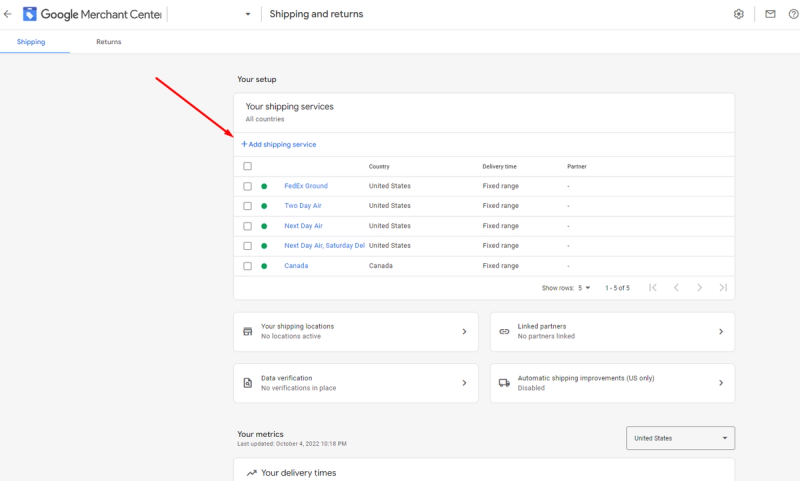This screenshot has width=800, height=481.
Task: Click Add shipping service
Action: pos(279,144)
